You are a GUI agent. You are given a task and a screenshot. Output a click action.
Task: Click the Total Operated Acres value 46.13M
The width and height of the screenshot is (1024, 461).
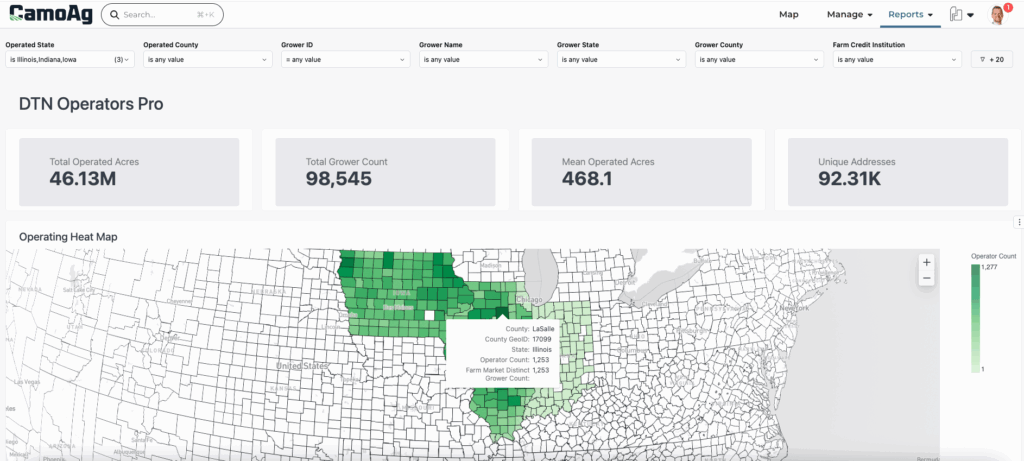pyautogui.click(x=82, y=178)
